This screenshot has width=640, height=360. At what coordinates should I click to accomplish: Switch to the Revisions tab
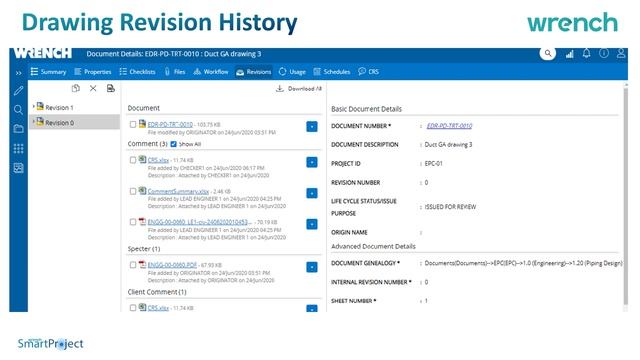(x=253, y=72)
